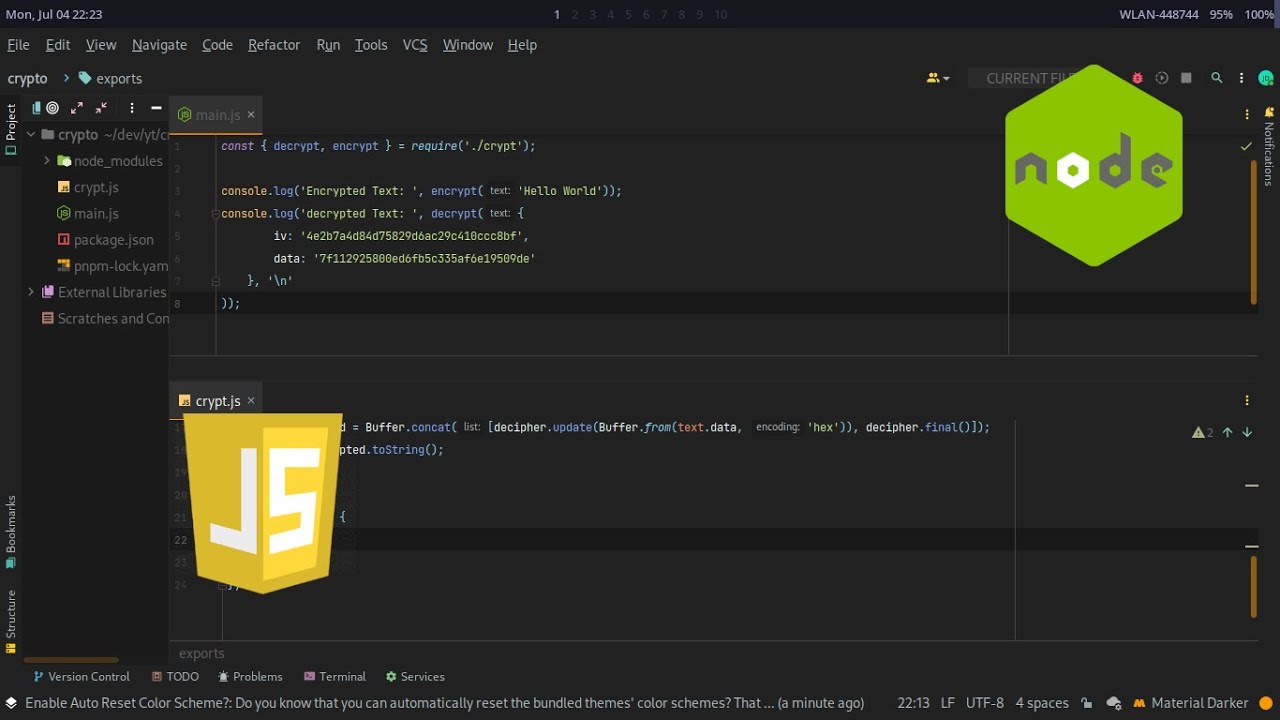Open the CURRENT FILE run configuration dropdown

(1030, 78)
